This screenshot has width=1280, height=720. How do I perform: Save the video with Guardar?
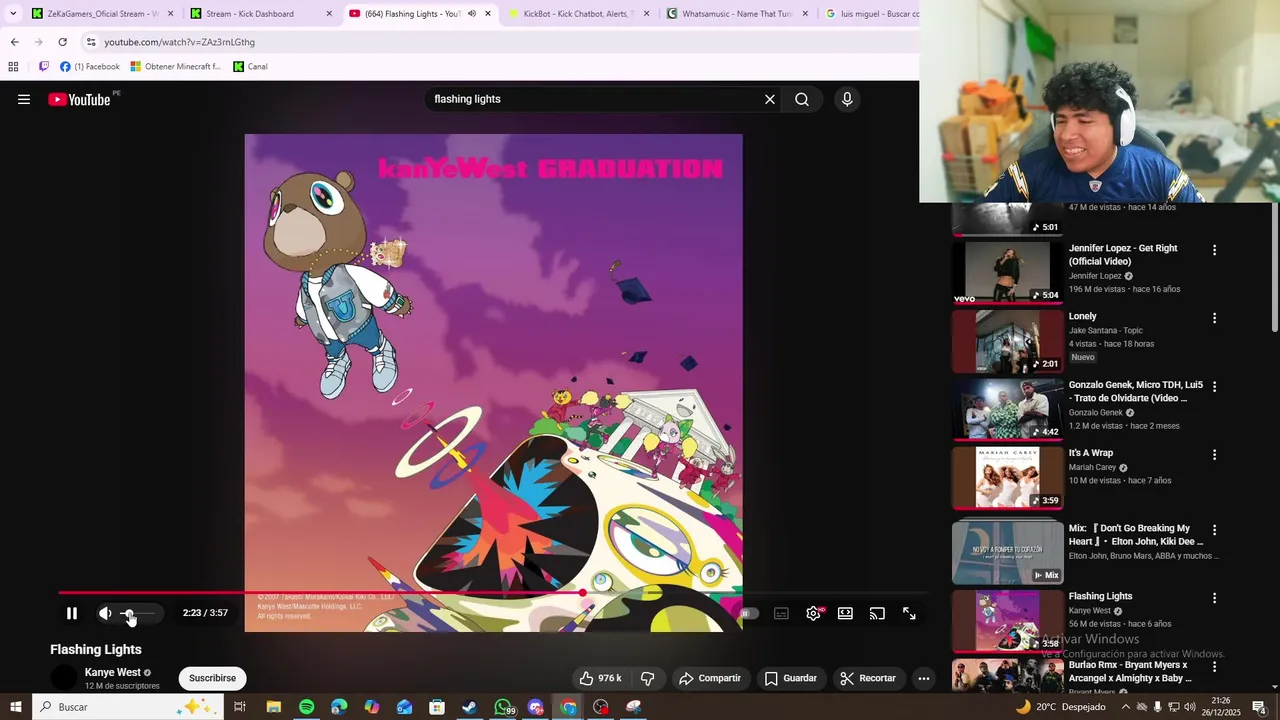[x=791, y=678]
